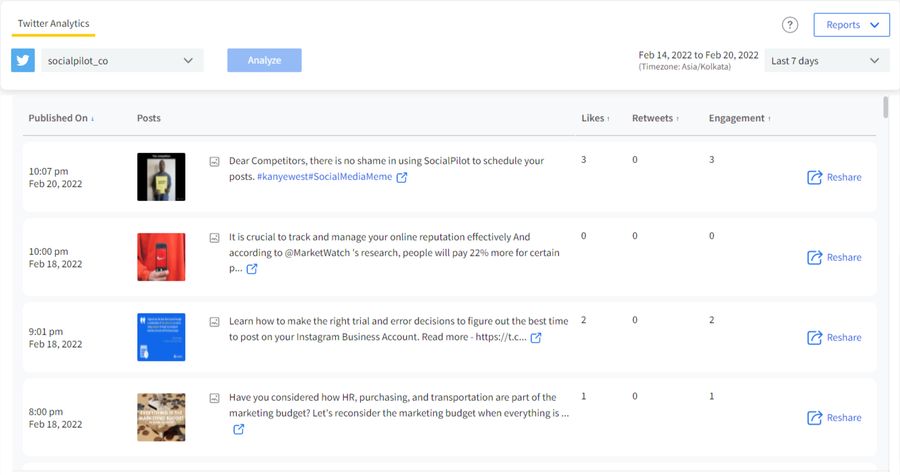Click the 8:00 pm Feb 18, 2022 timestamp
This screenshot has width=900, height=475.
coord(55,418)
